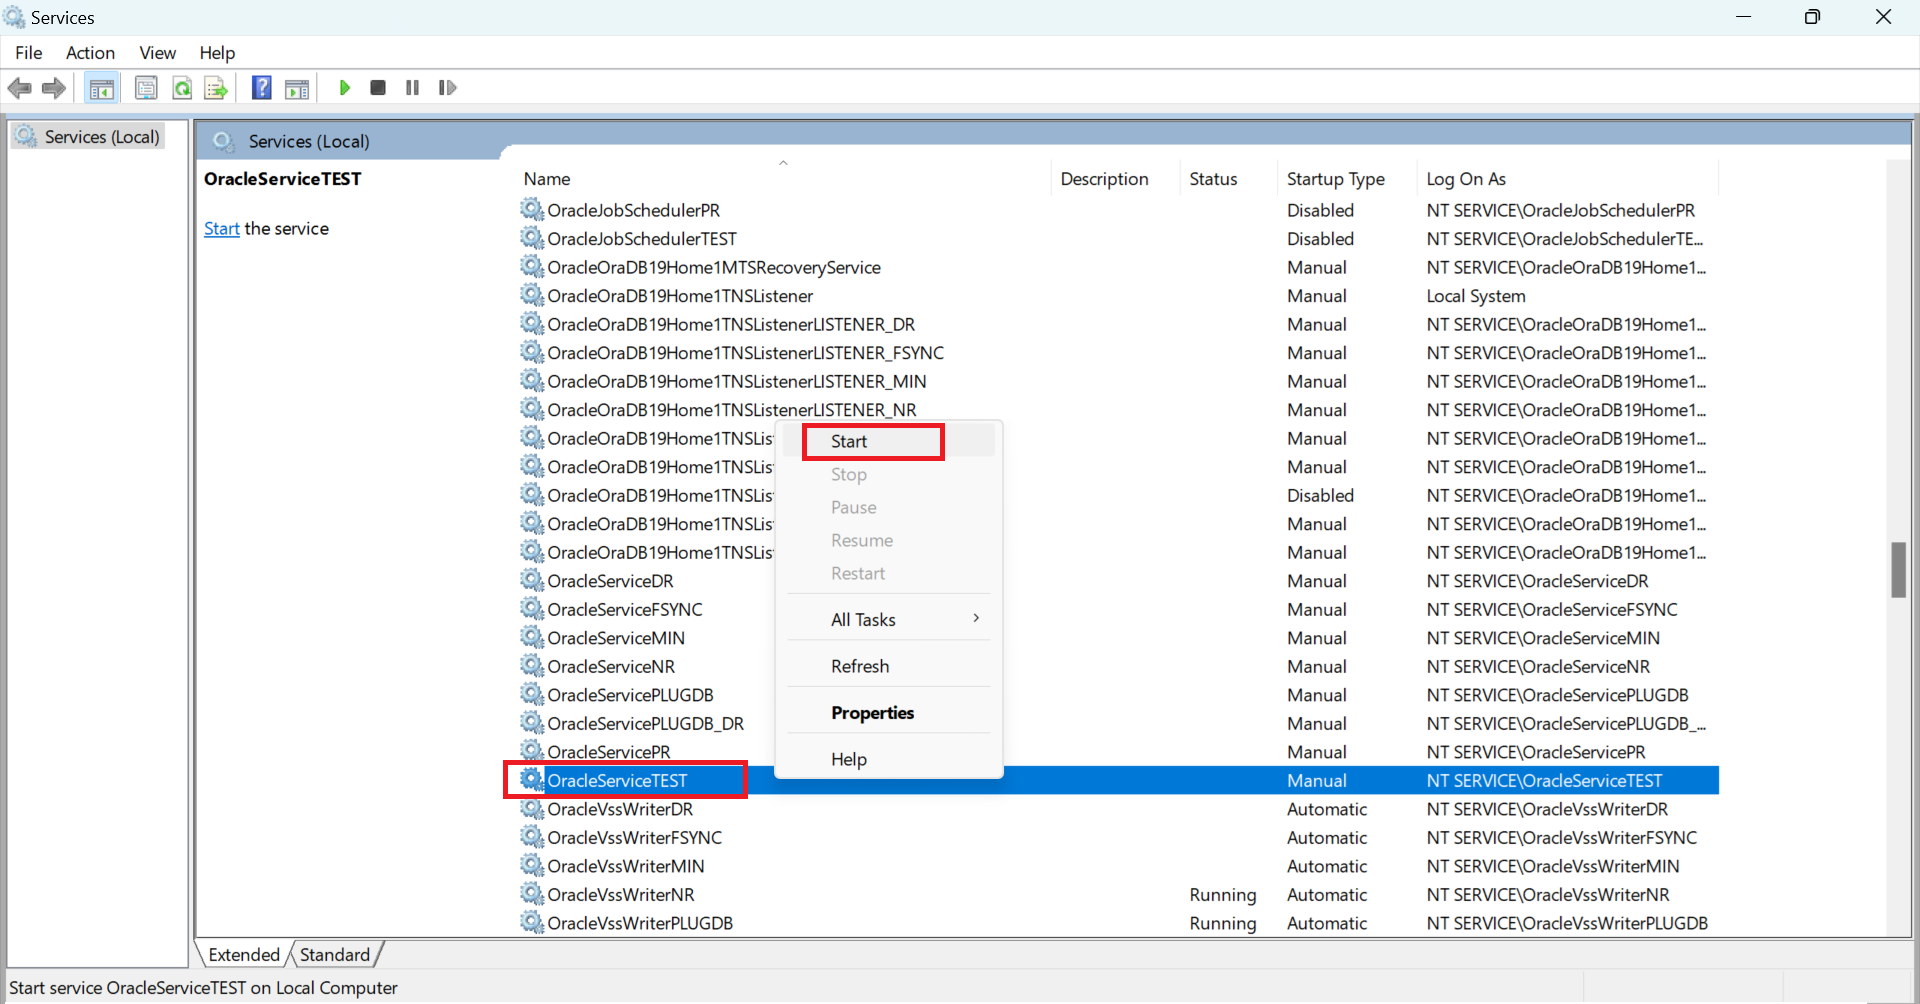Choose Help in the context menu
The width and height of the screenshot is (1920, 1004).
pos(890,759)
